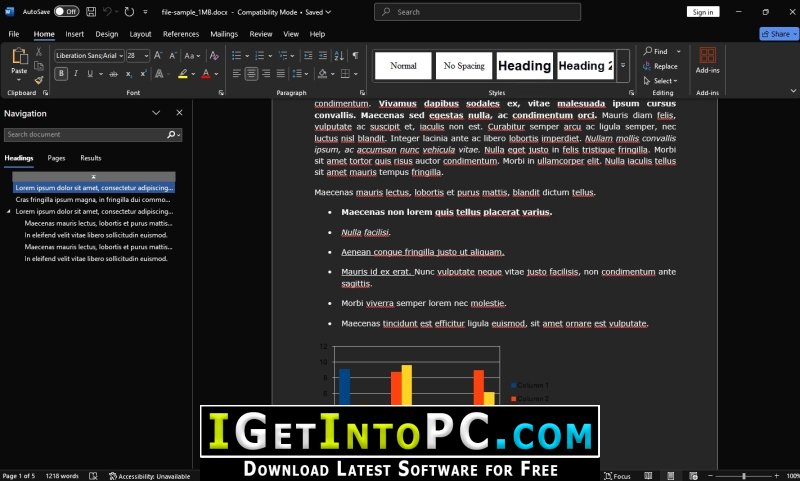Click the Accessibility status indicator

point(149,476)
